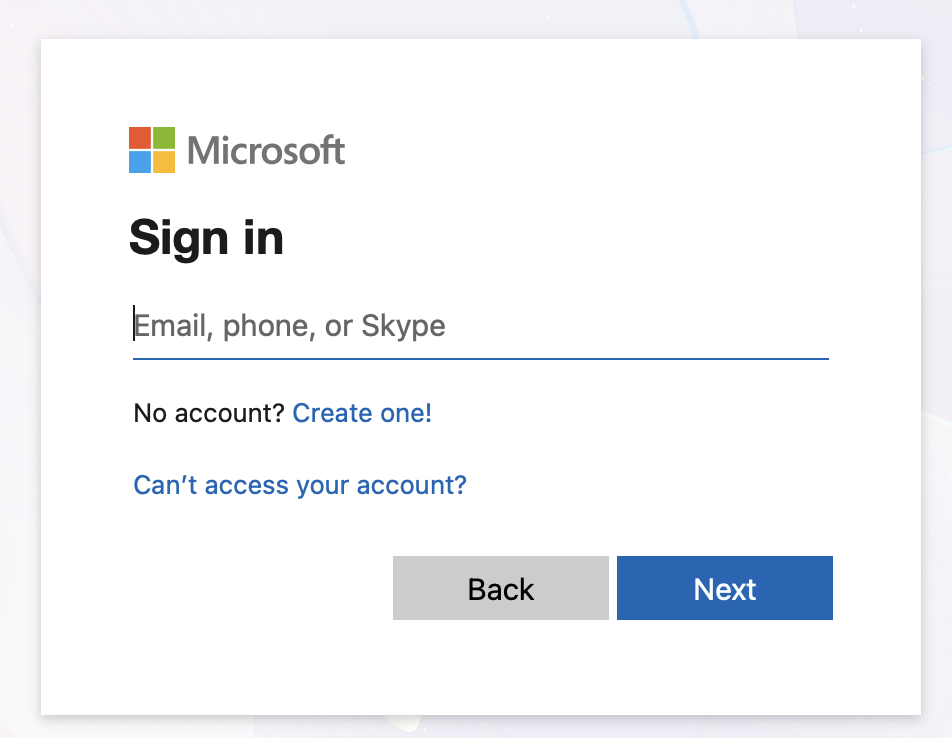Click the gray Microsoft wordmark text
Viewport: 952px width, 738px height.
point(266,151)
